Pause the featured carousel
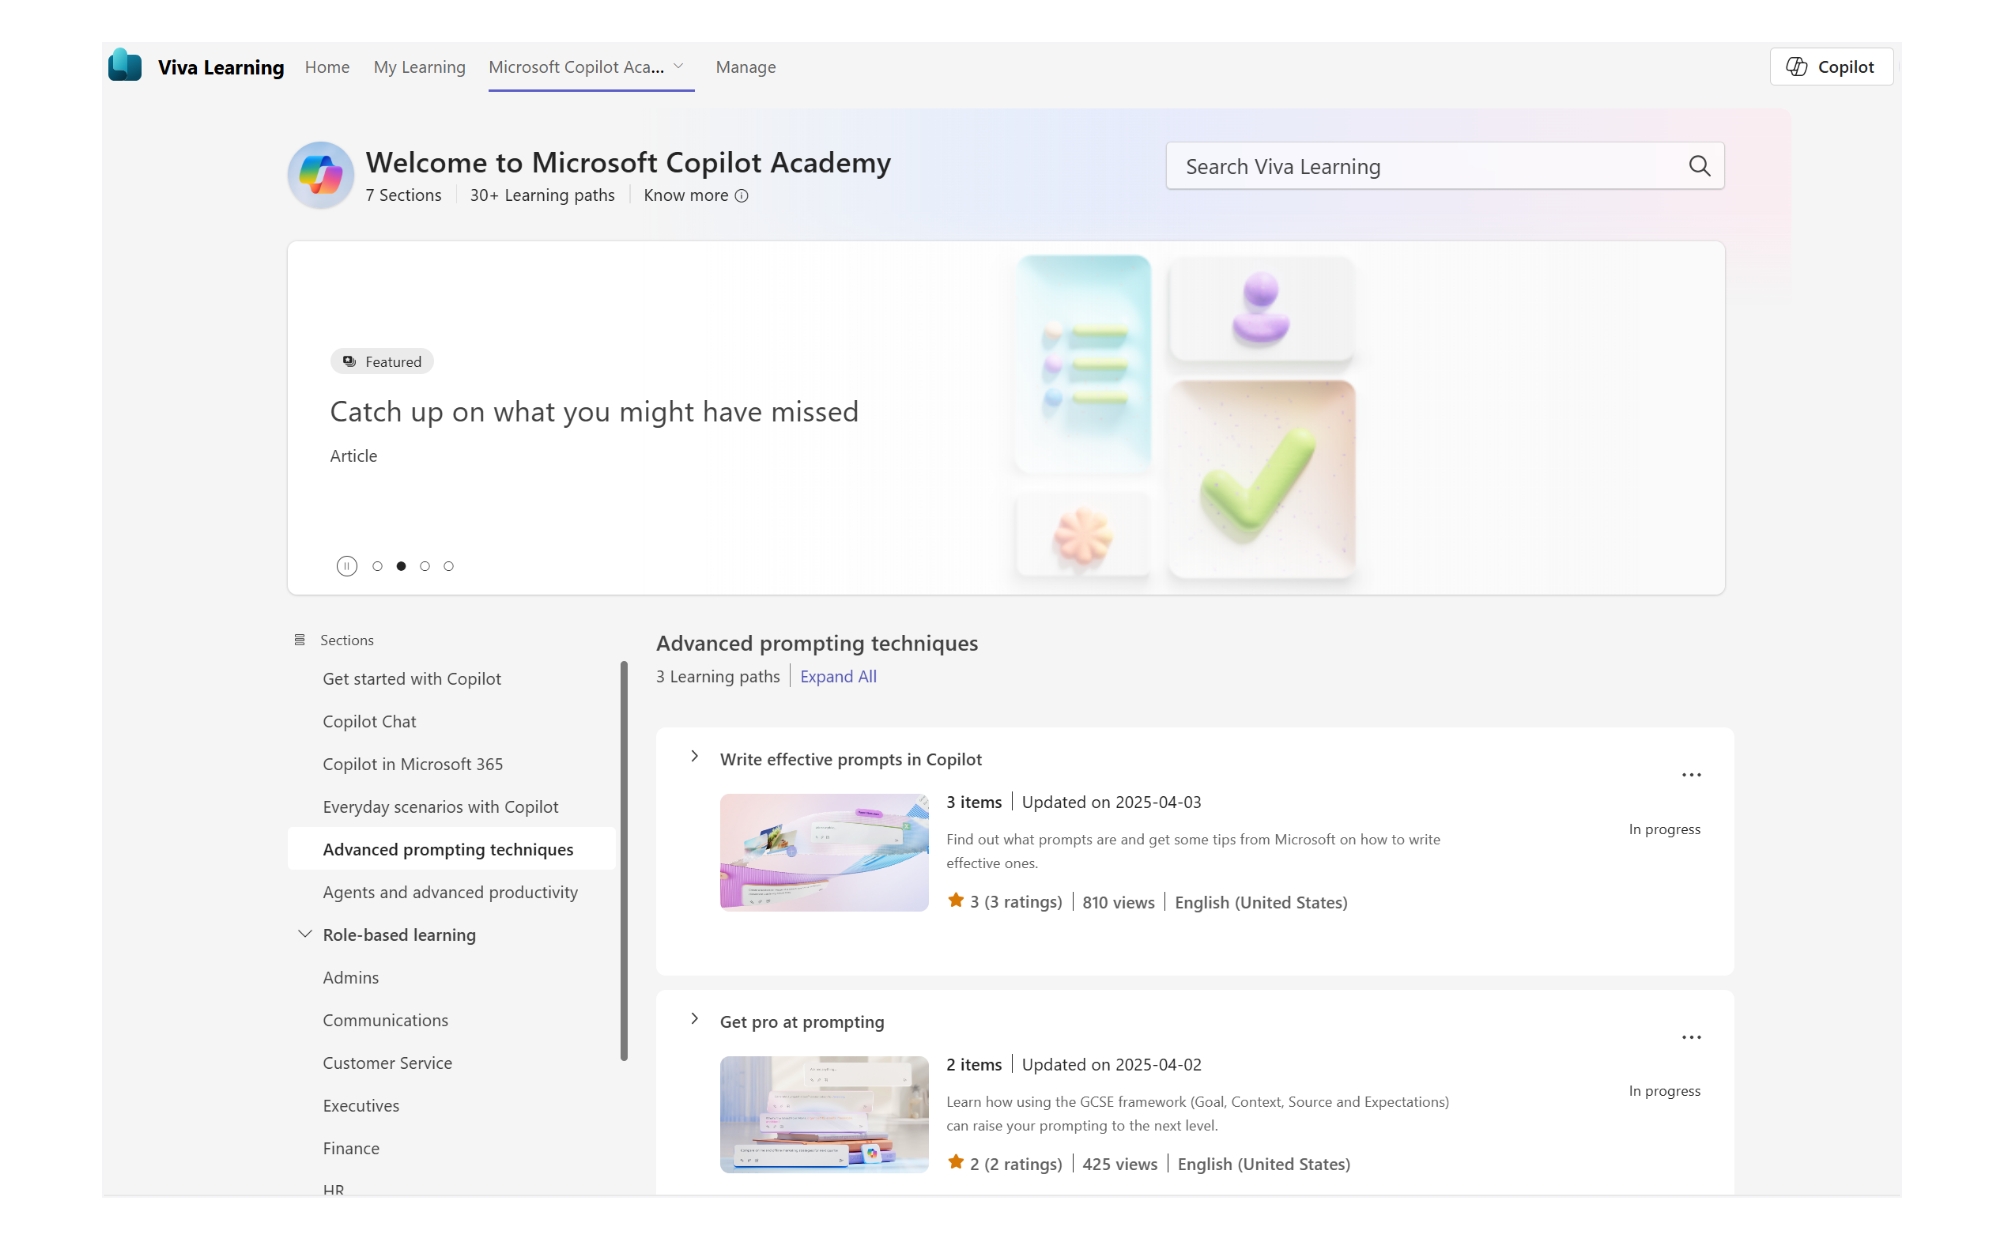Image resolution: width=2002 pixels, height=1240 pixels. pos(347,565)
